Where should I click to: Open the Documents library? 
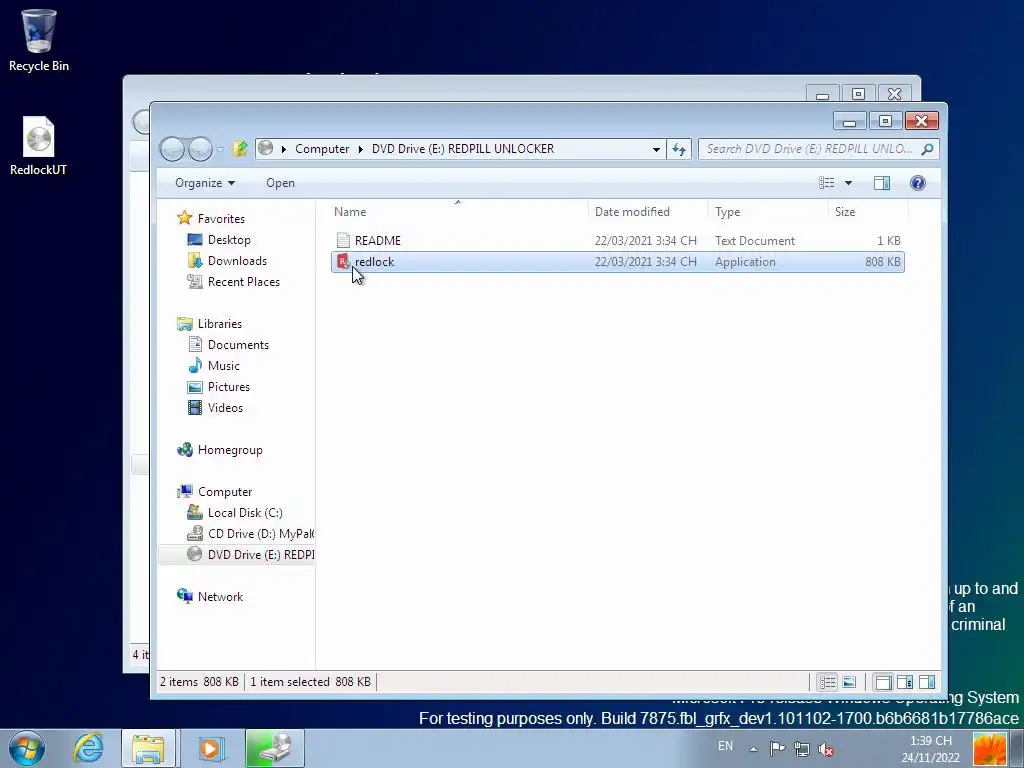tap(238, 345)
